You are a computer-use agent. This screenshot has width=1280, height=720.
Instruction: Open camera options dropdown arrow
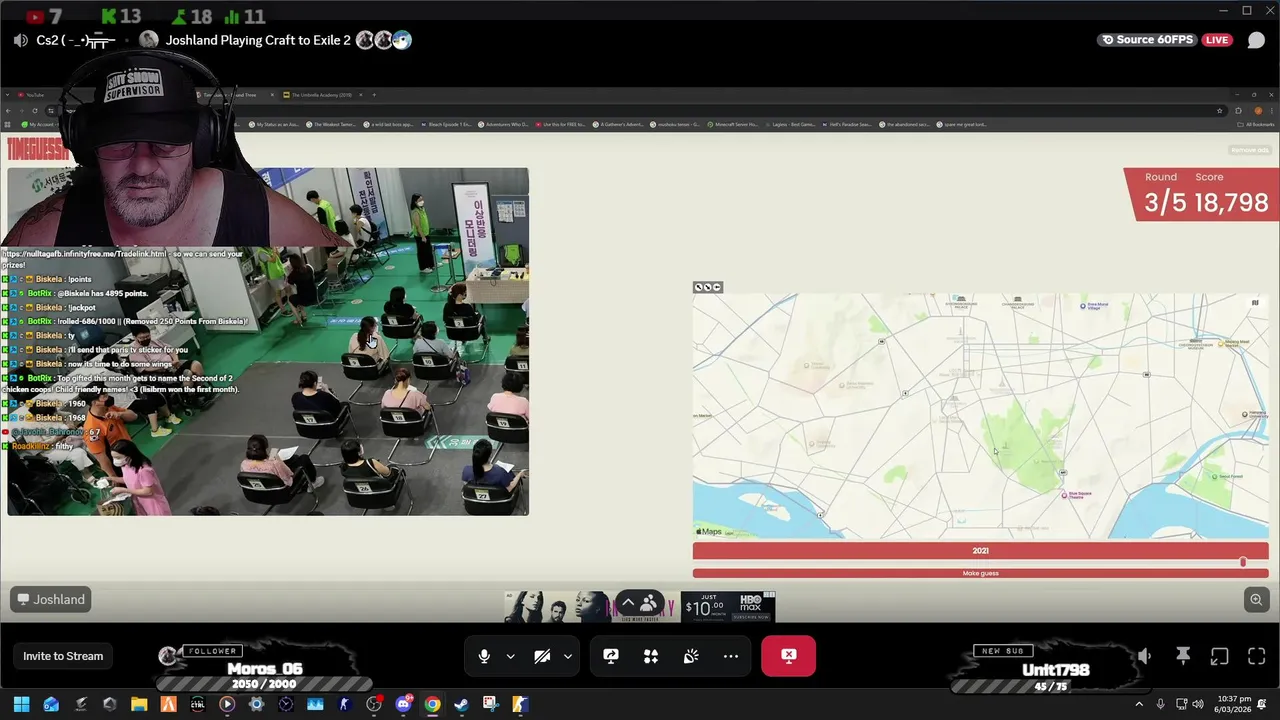click(x=567, y=656)
